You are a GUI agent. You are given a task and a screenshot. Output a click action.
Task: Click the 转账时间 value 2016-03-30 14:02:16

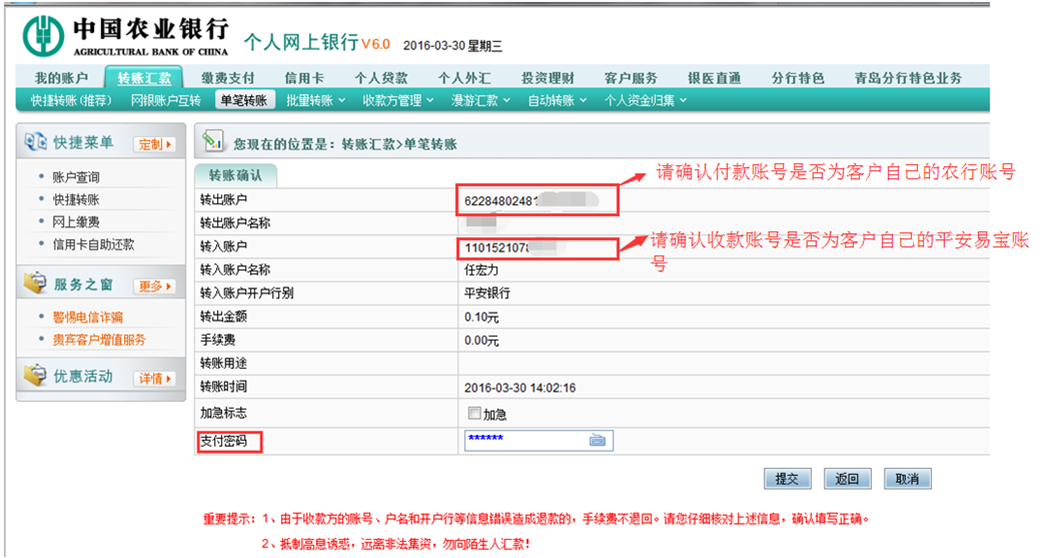coord(520,388)
